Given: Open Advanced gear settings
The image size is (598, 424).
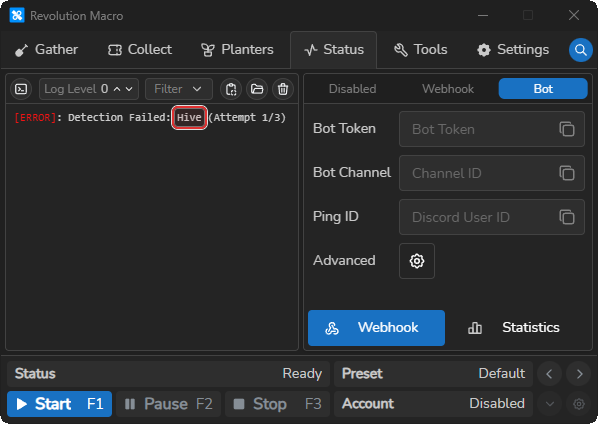Looking at the screenshot, I should point(416,261).
